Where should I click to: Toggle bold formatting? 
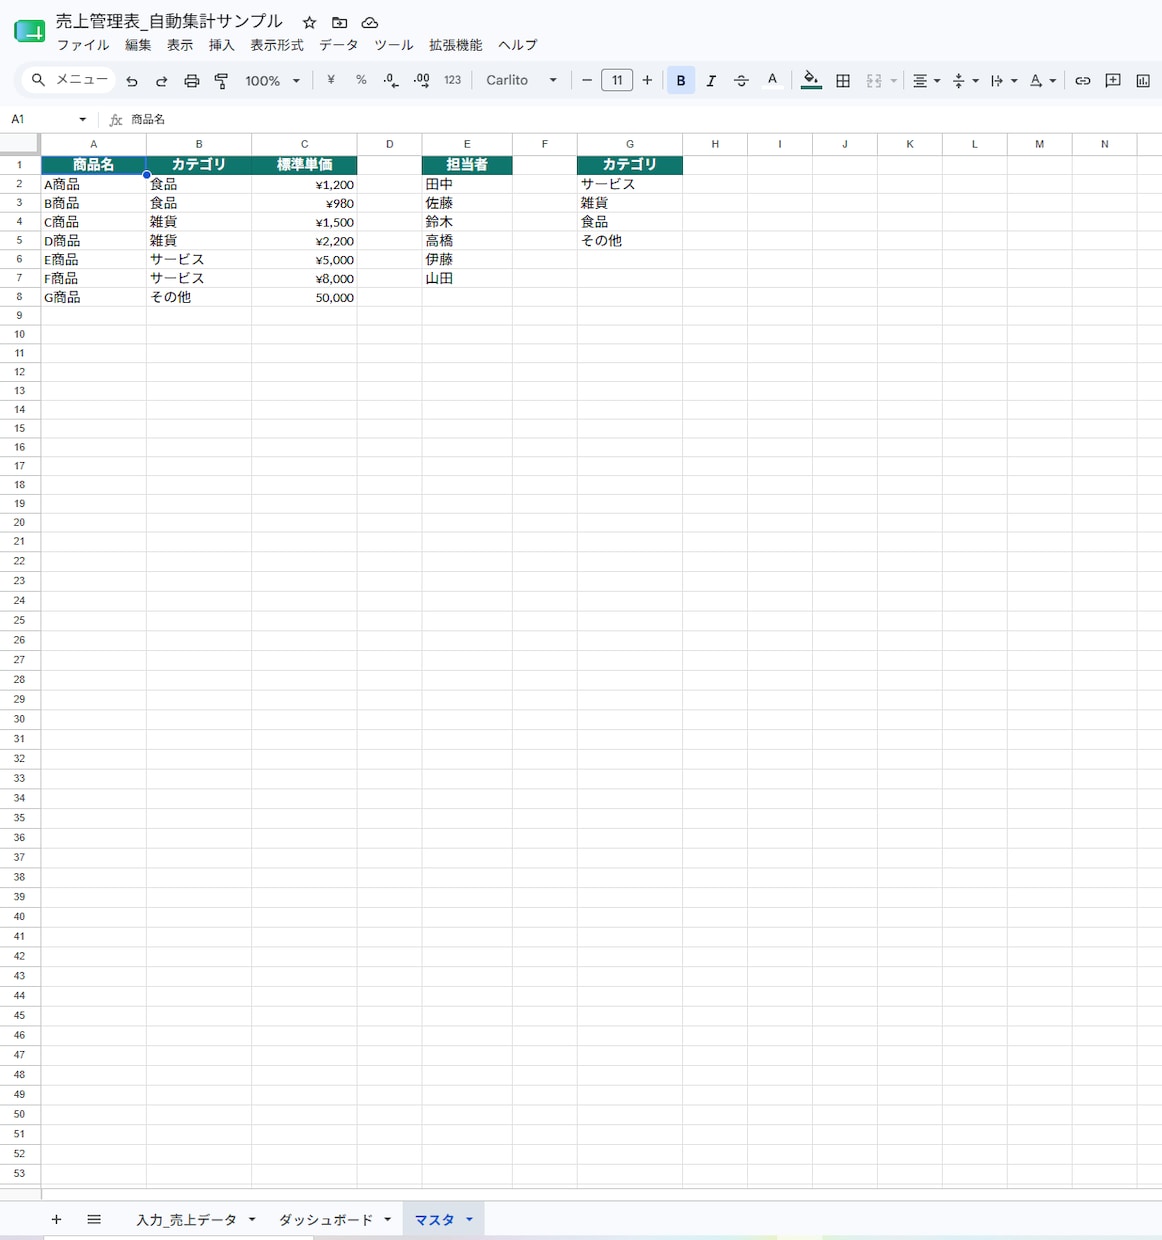(681, 80)
